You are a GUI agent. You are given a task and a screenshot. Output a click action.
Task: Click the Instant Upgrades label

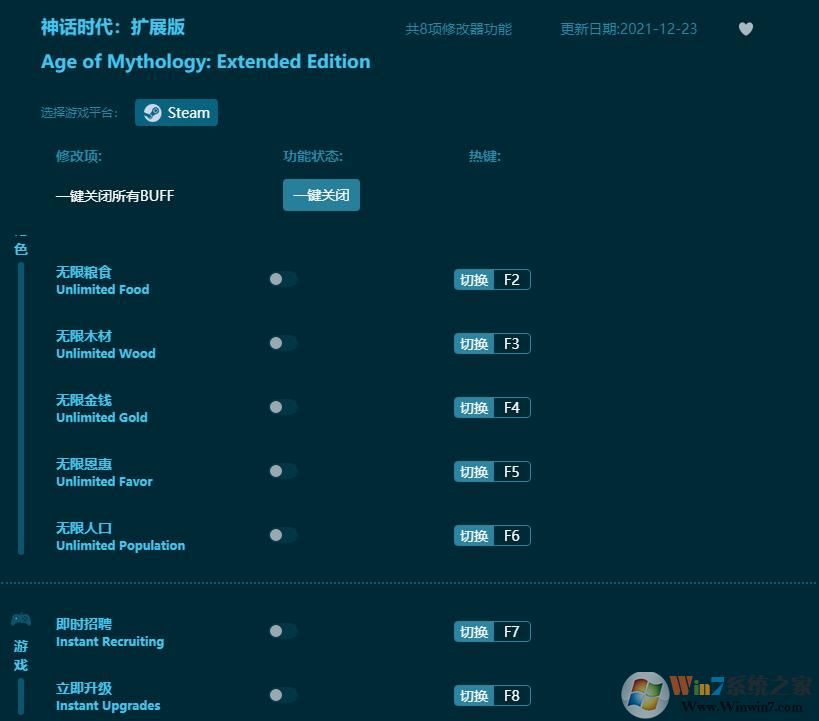(108, 706)
